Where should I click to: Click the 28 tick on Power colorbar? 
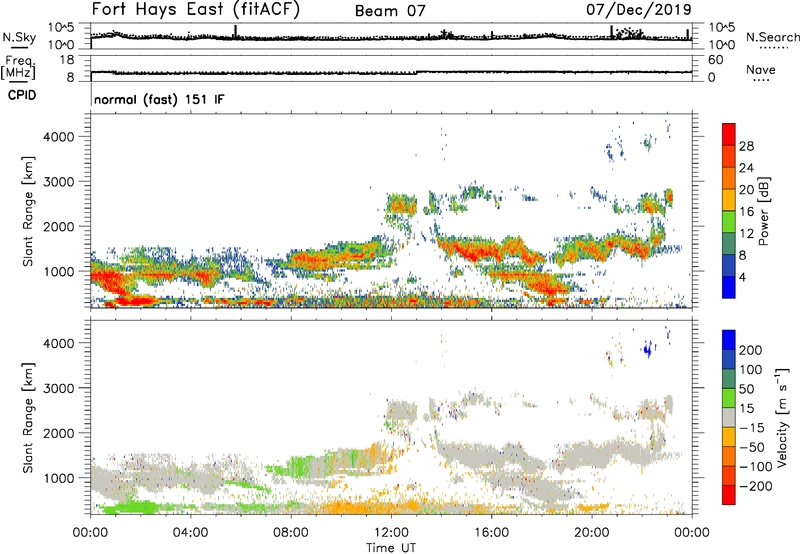(x=746, y=146)
